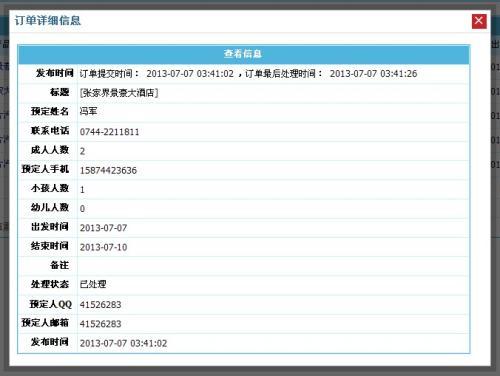500x376 pixels.
Task: Click the 幼儿人数 label
Action: tap(50, 207)
